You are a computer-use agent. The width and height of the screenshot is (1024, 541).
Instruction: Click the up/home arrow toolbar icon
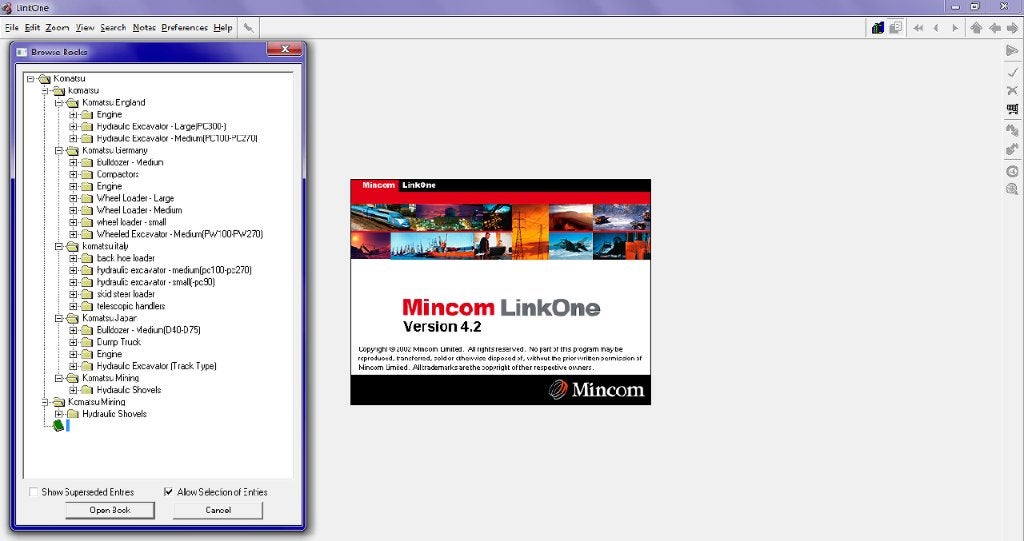[x=976, y=28]
